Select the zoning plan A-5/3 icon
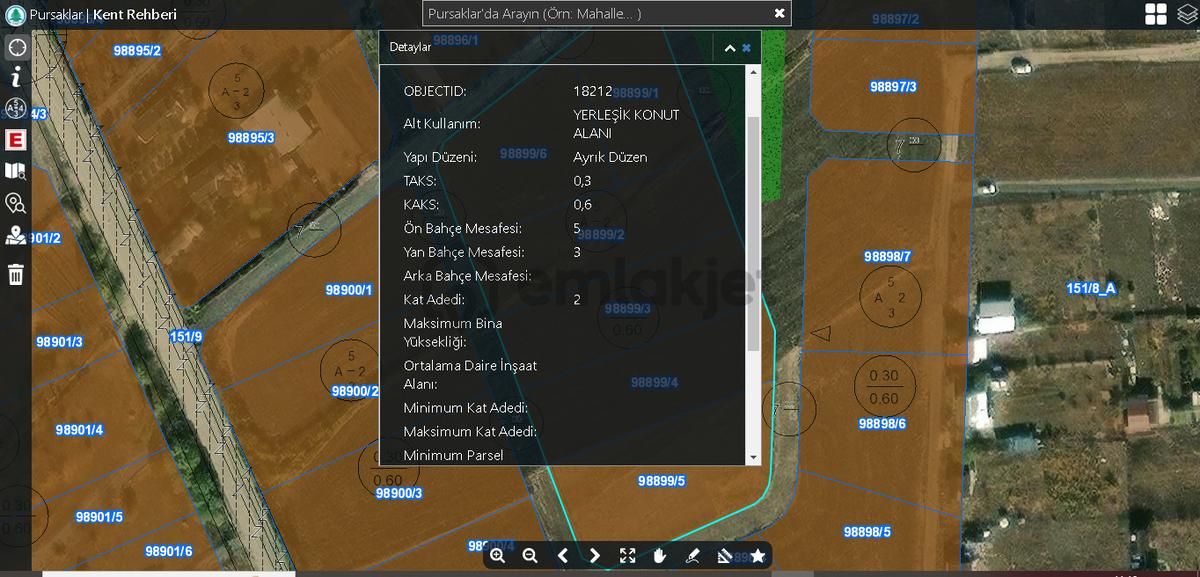The image size is (1200, 577). [16, 108]
